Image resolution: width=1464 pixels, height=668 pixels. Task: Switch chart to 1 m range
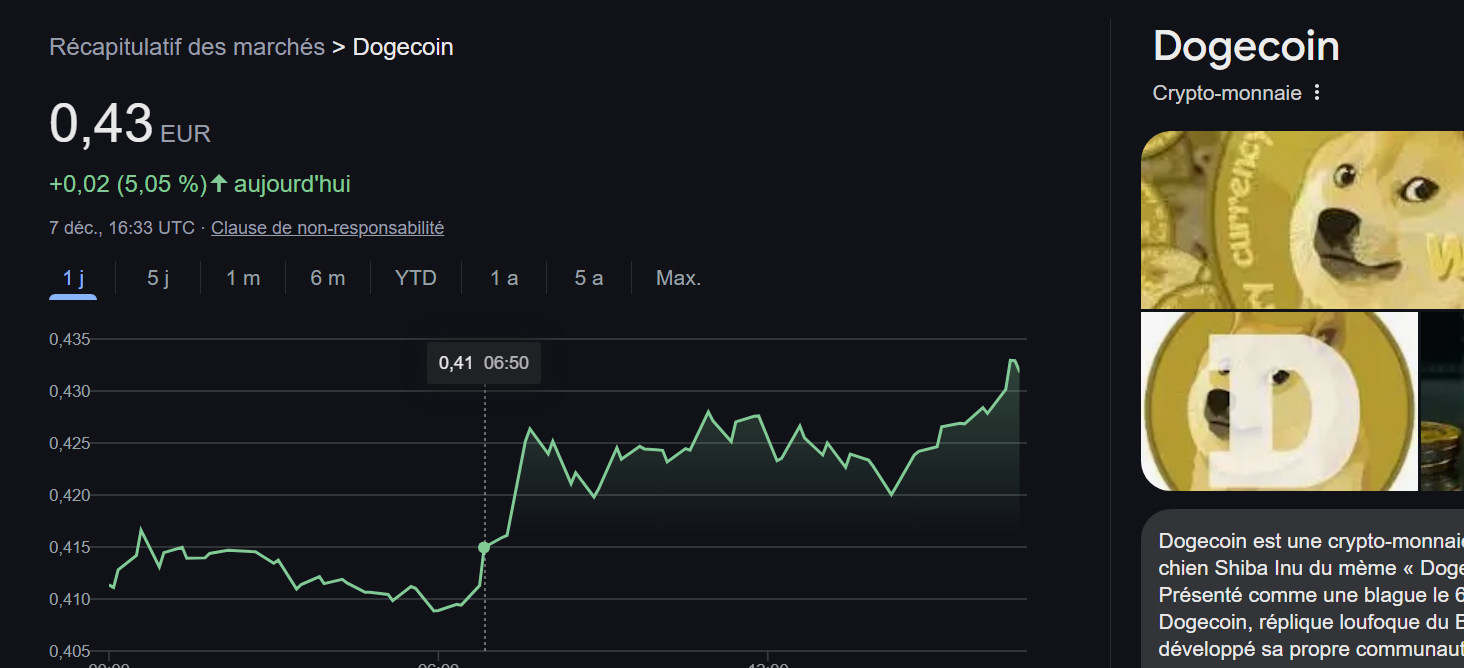[x=243, y=278]
